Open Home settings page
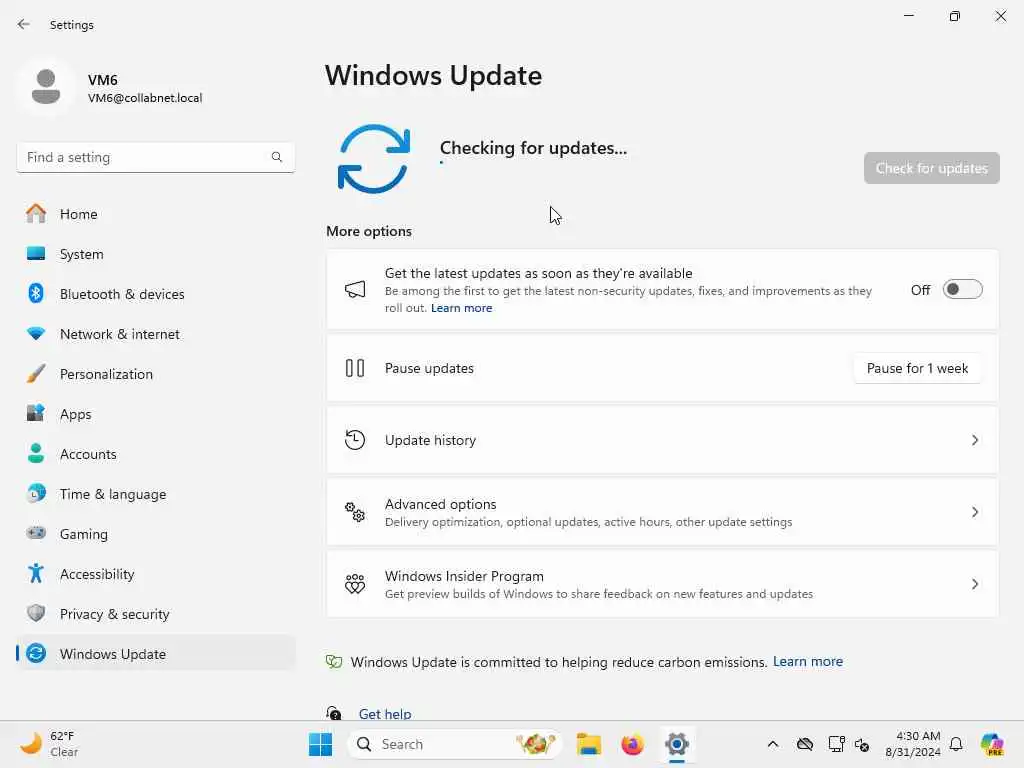The image size is (1024, 768). click(155, 214)
